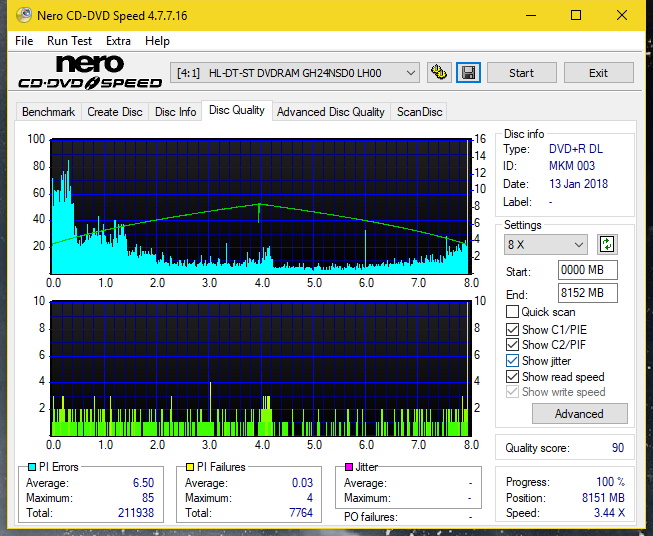
Task: Click the Position value 8151 MB
Action: click(603, 498)
